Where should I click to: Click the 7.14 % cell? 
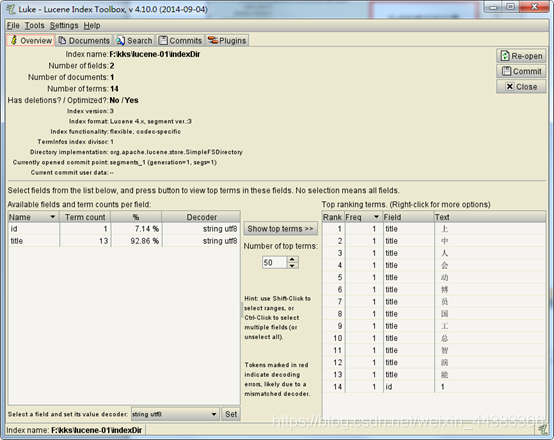click(136, 229)
